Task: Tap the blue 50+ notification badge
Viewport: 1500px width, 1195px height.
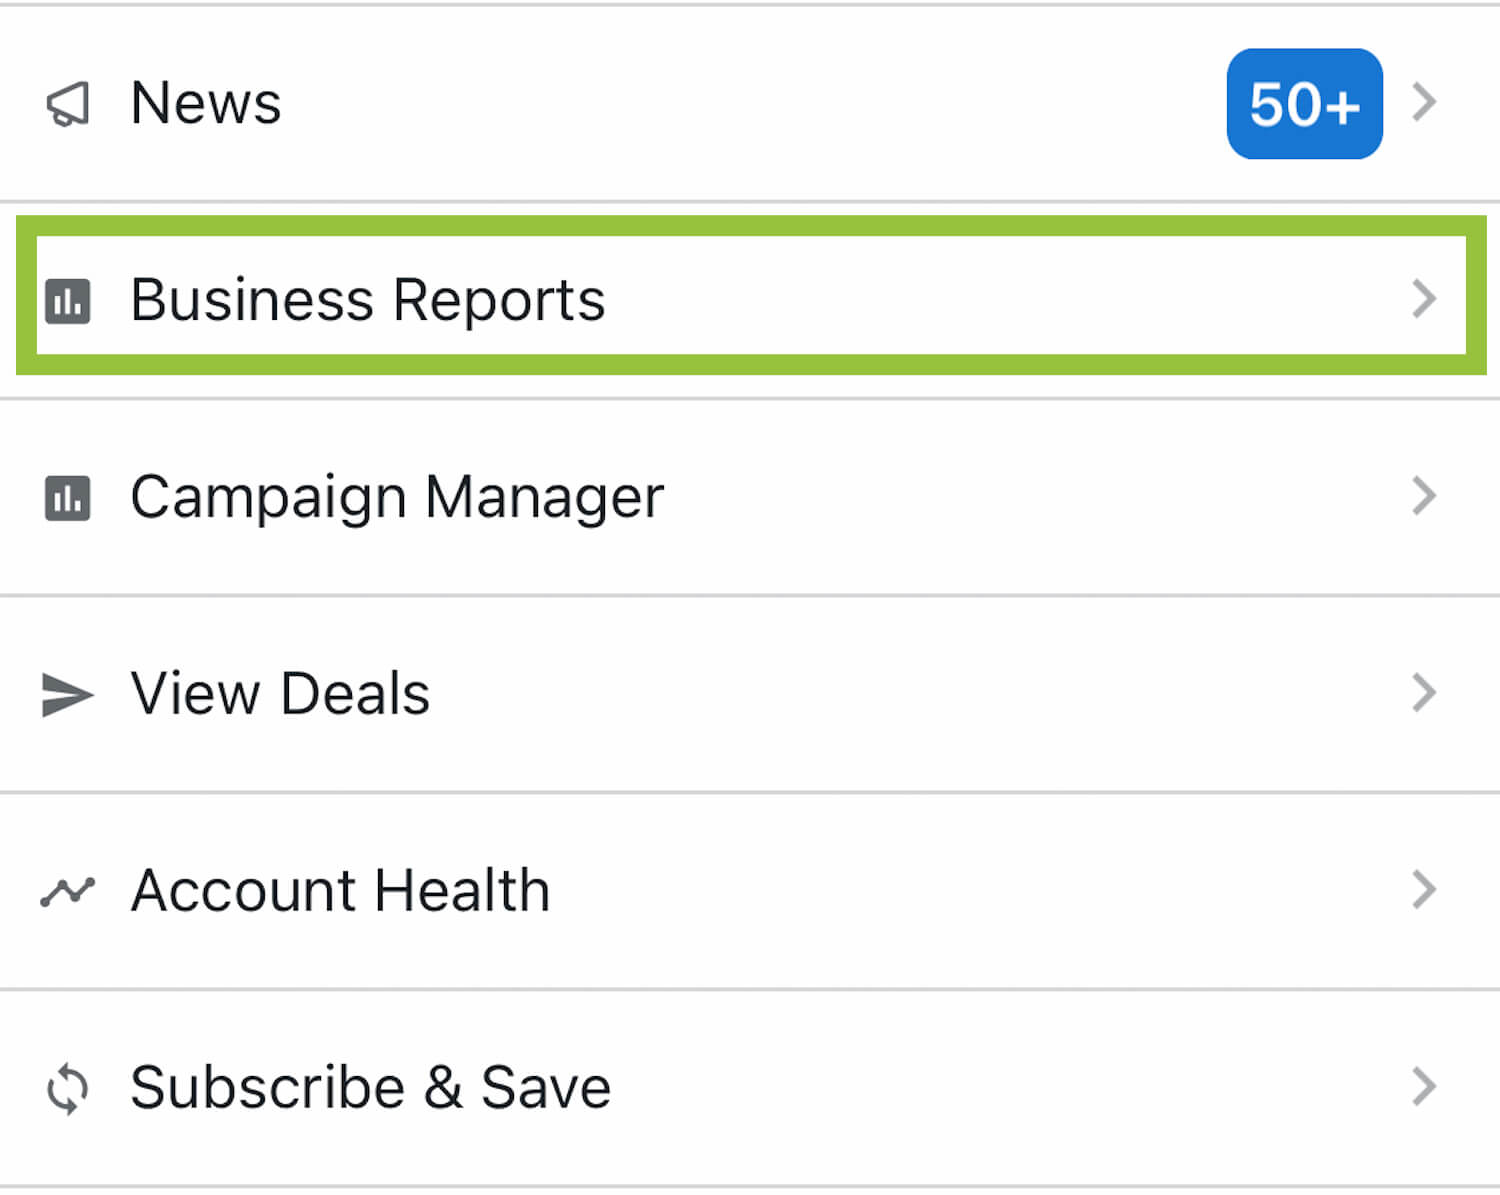Action: point(1304,104)
